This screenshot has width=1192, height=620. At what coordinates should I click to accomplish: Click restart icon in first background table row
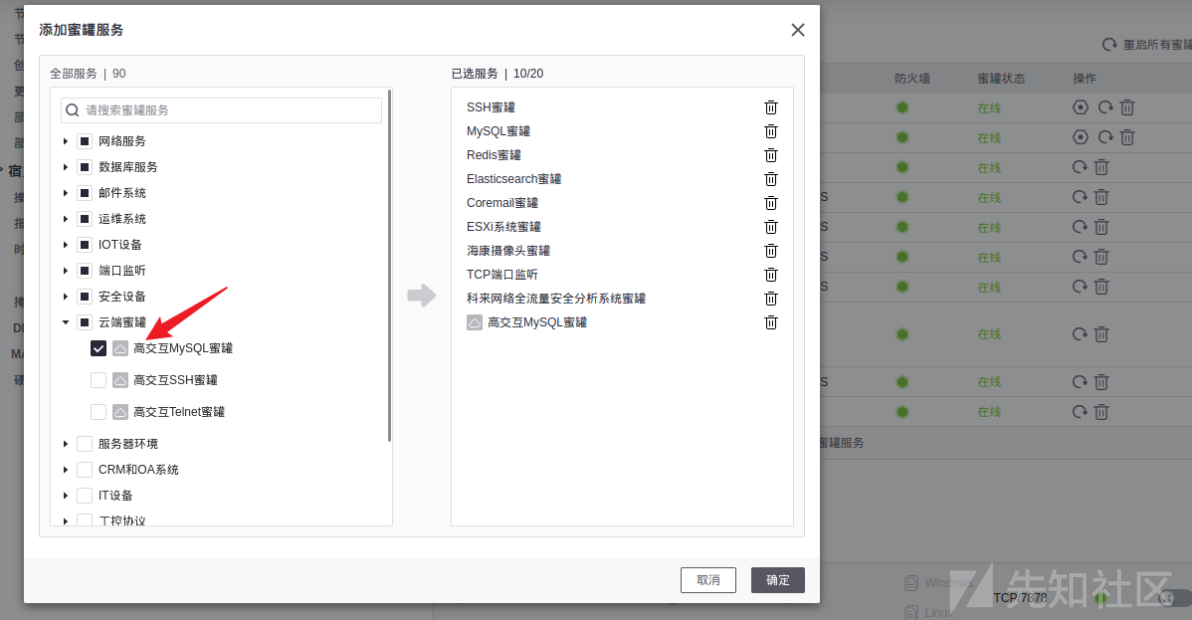point(1105,107)
